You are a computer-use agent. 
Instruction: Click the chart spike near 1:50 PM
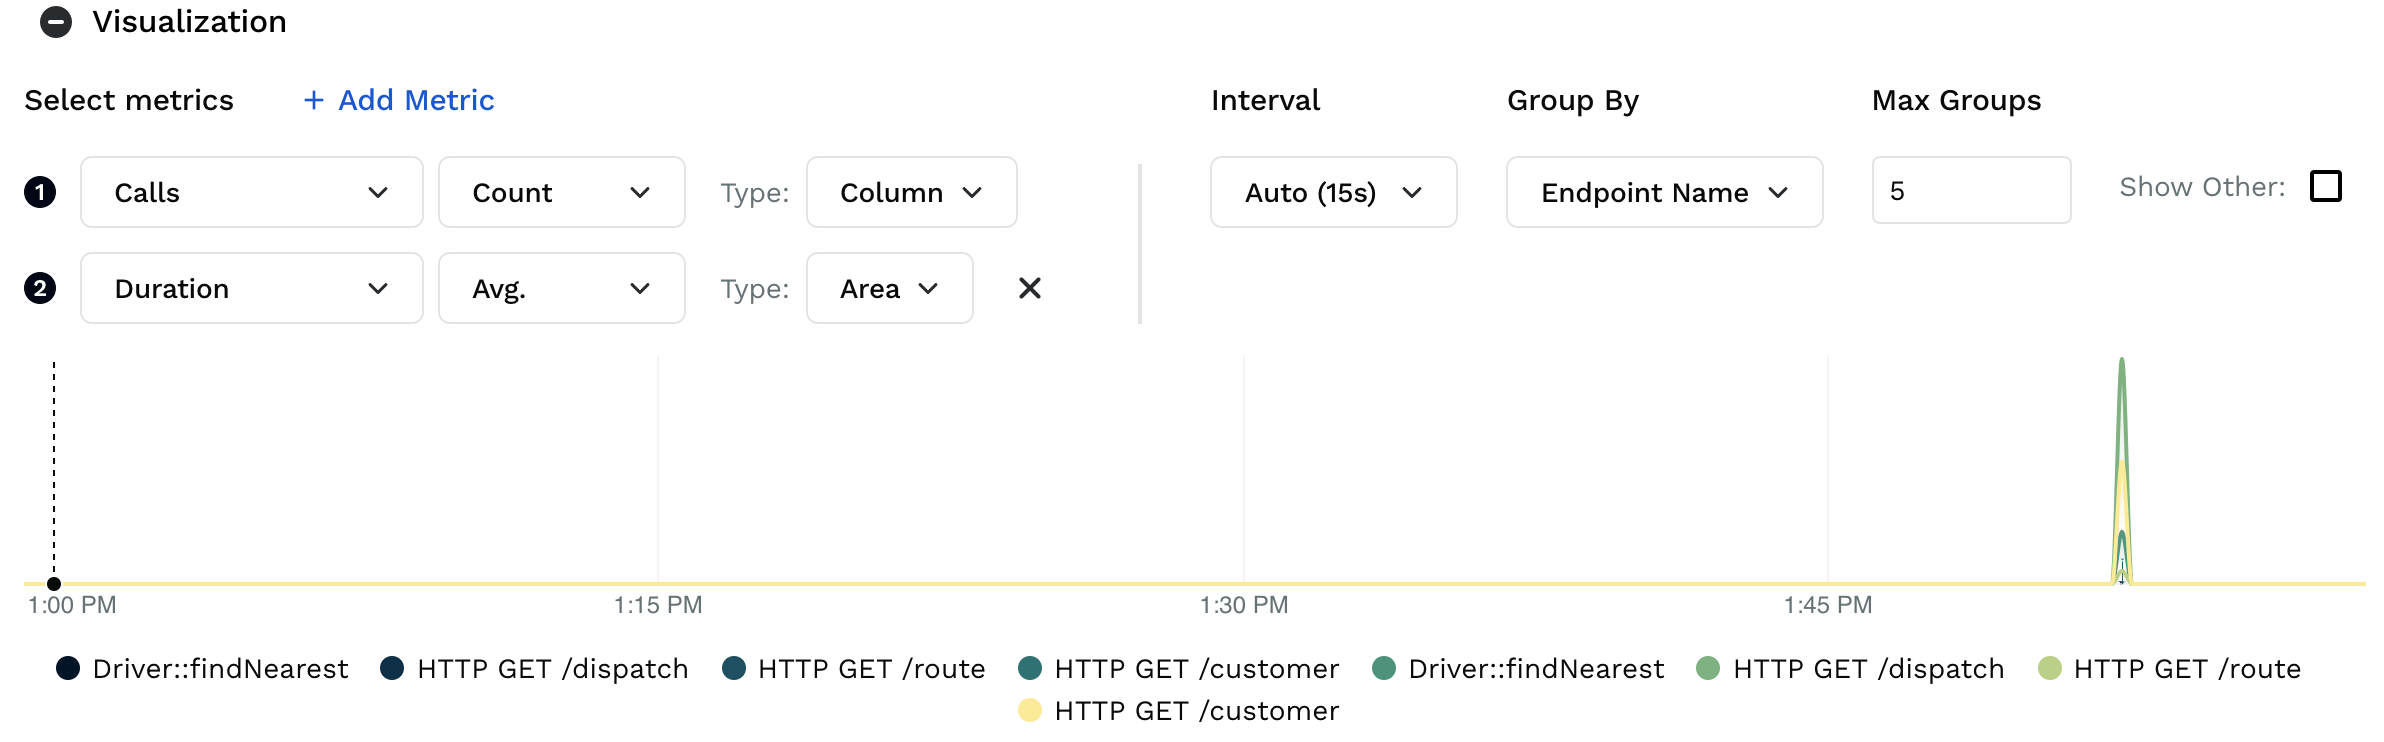coord(2121,470)
